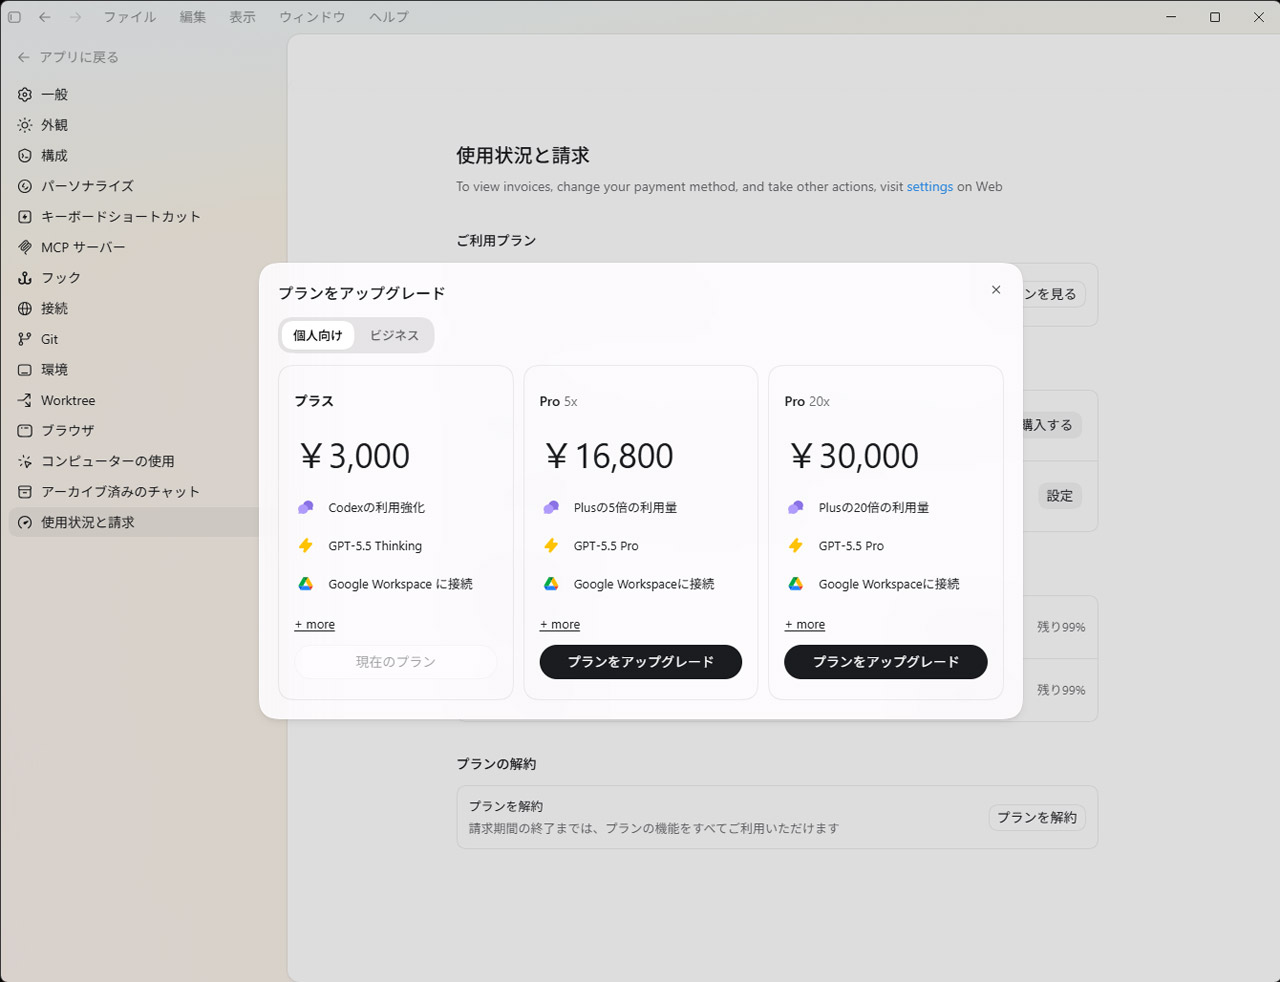Click the Git branch icon in sidebar
The height and width of the screenshot is (982, 1280).
point(25,339)
